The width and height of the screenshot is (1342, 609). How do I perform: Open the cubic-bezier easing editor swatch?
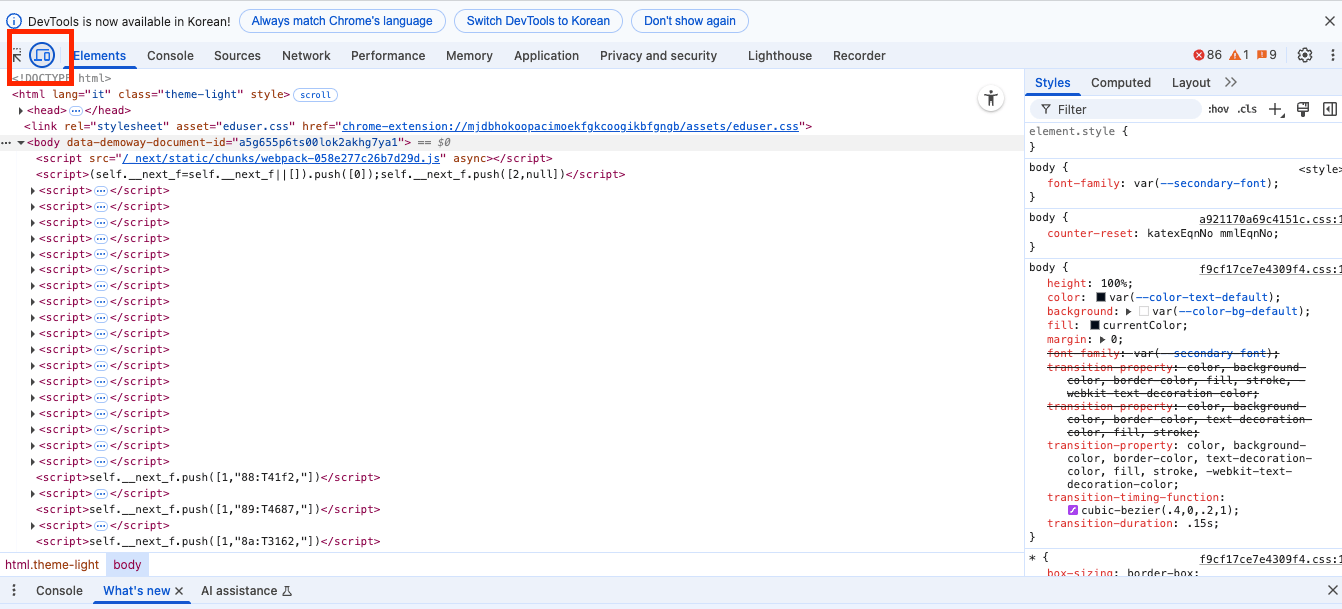tap(1073, 510)
